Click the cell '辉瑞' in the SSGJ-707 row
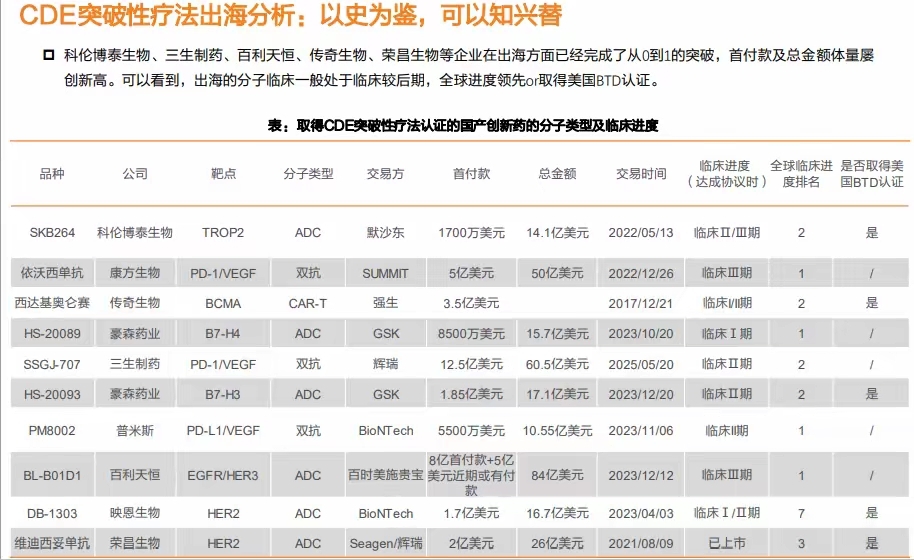Screen dimensions: 914x560 385,364
